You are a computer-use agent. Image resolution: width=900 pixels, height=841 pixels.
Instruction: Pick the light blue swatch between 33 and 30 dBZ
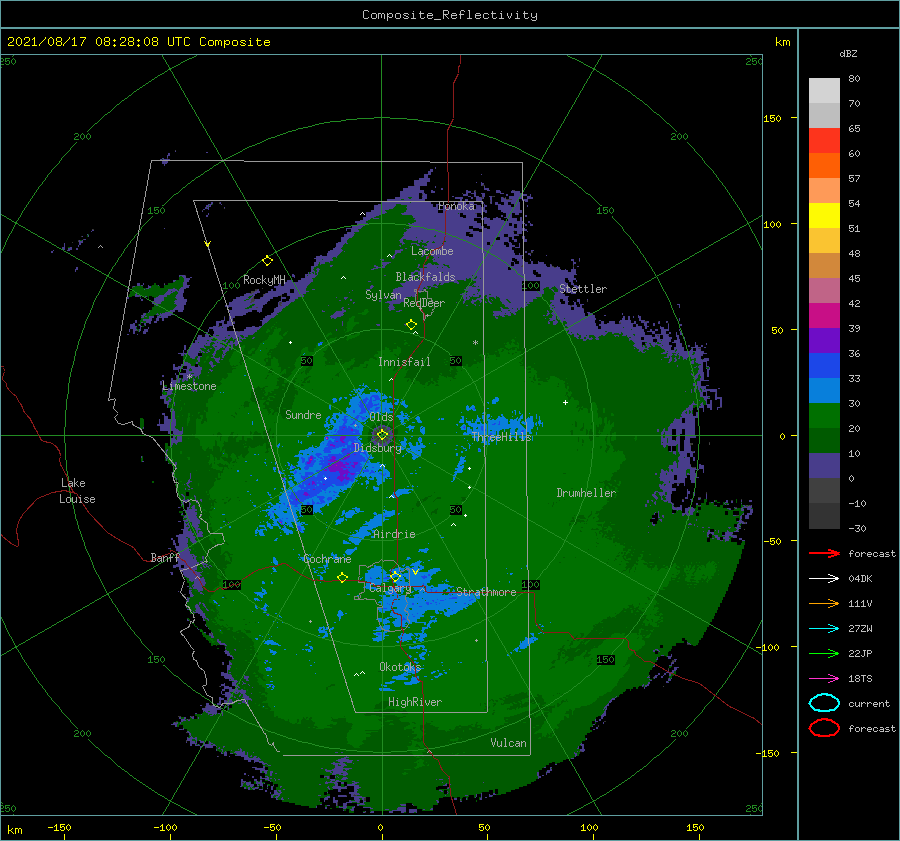click(x=824, y=391)
